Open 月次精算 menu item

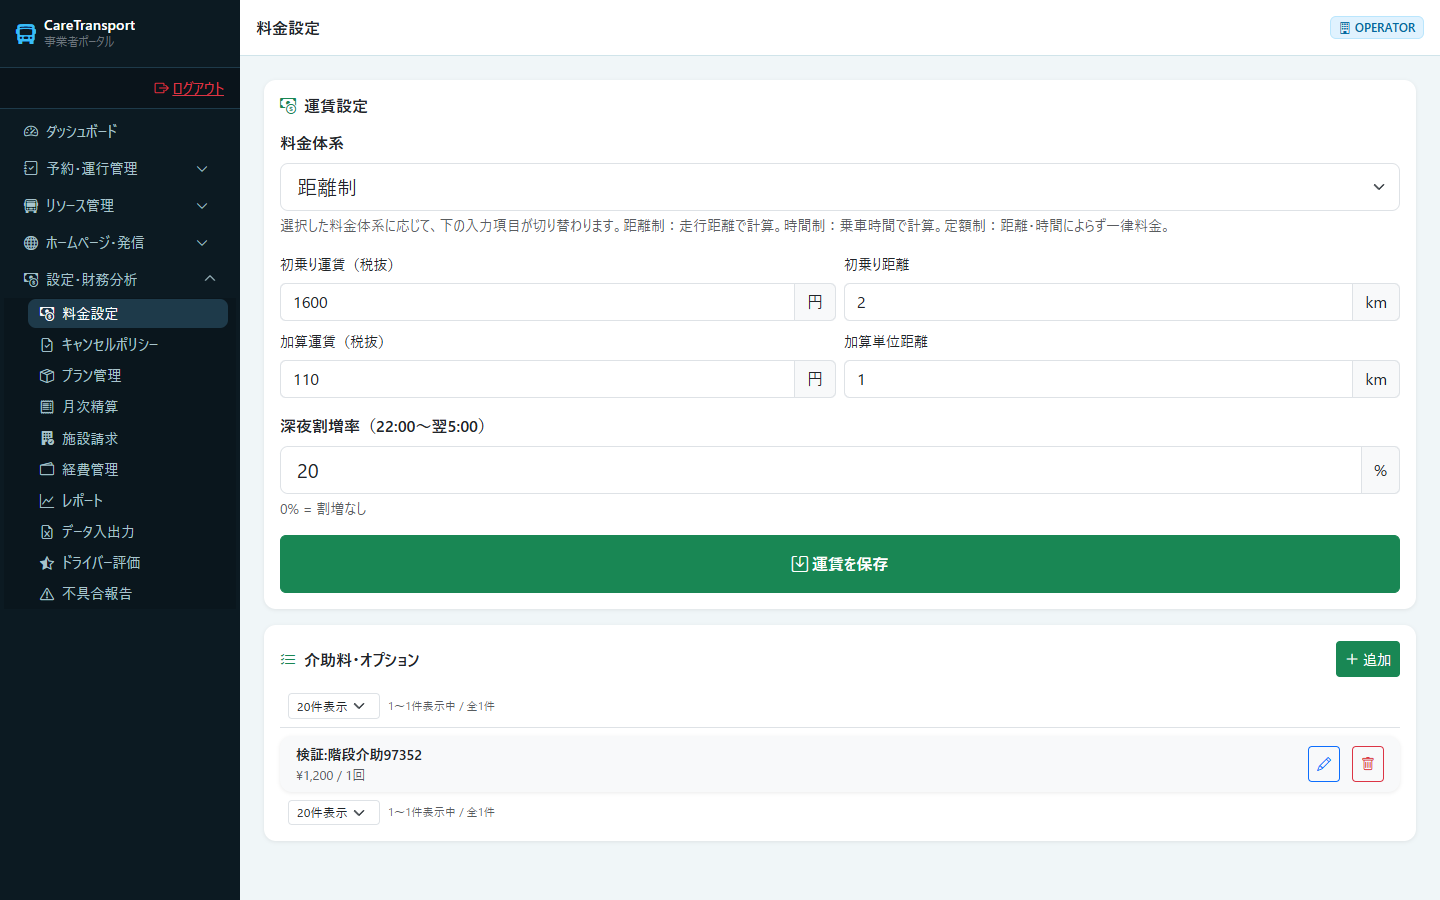[128, 406]
